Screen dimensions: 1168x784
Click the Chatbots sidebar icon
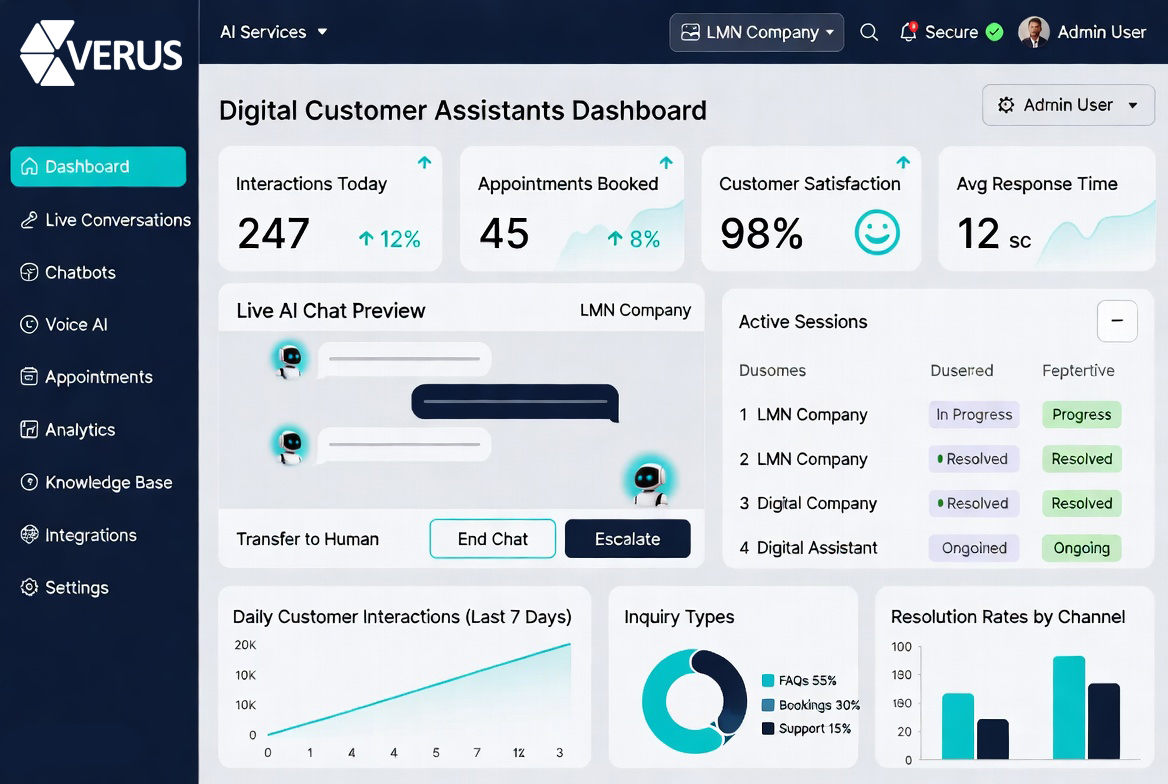pos(29,272)
